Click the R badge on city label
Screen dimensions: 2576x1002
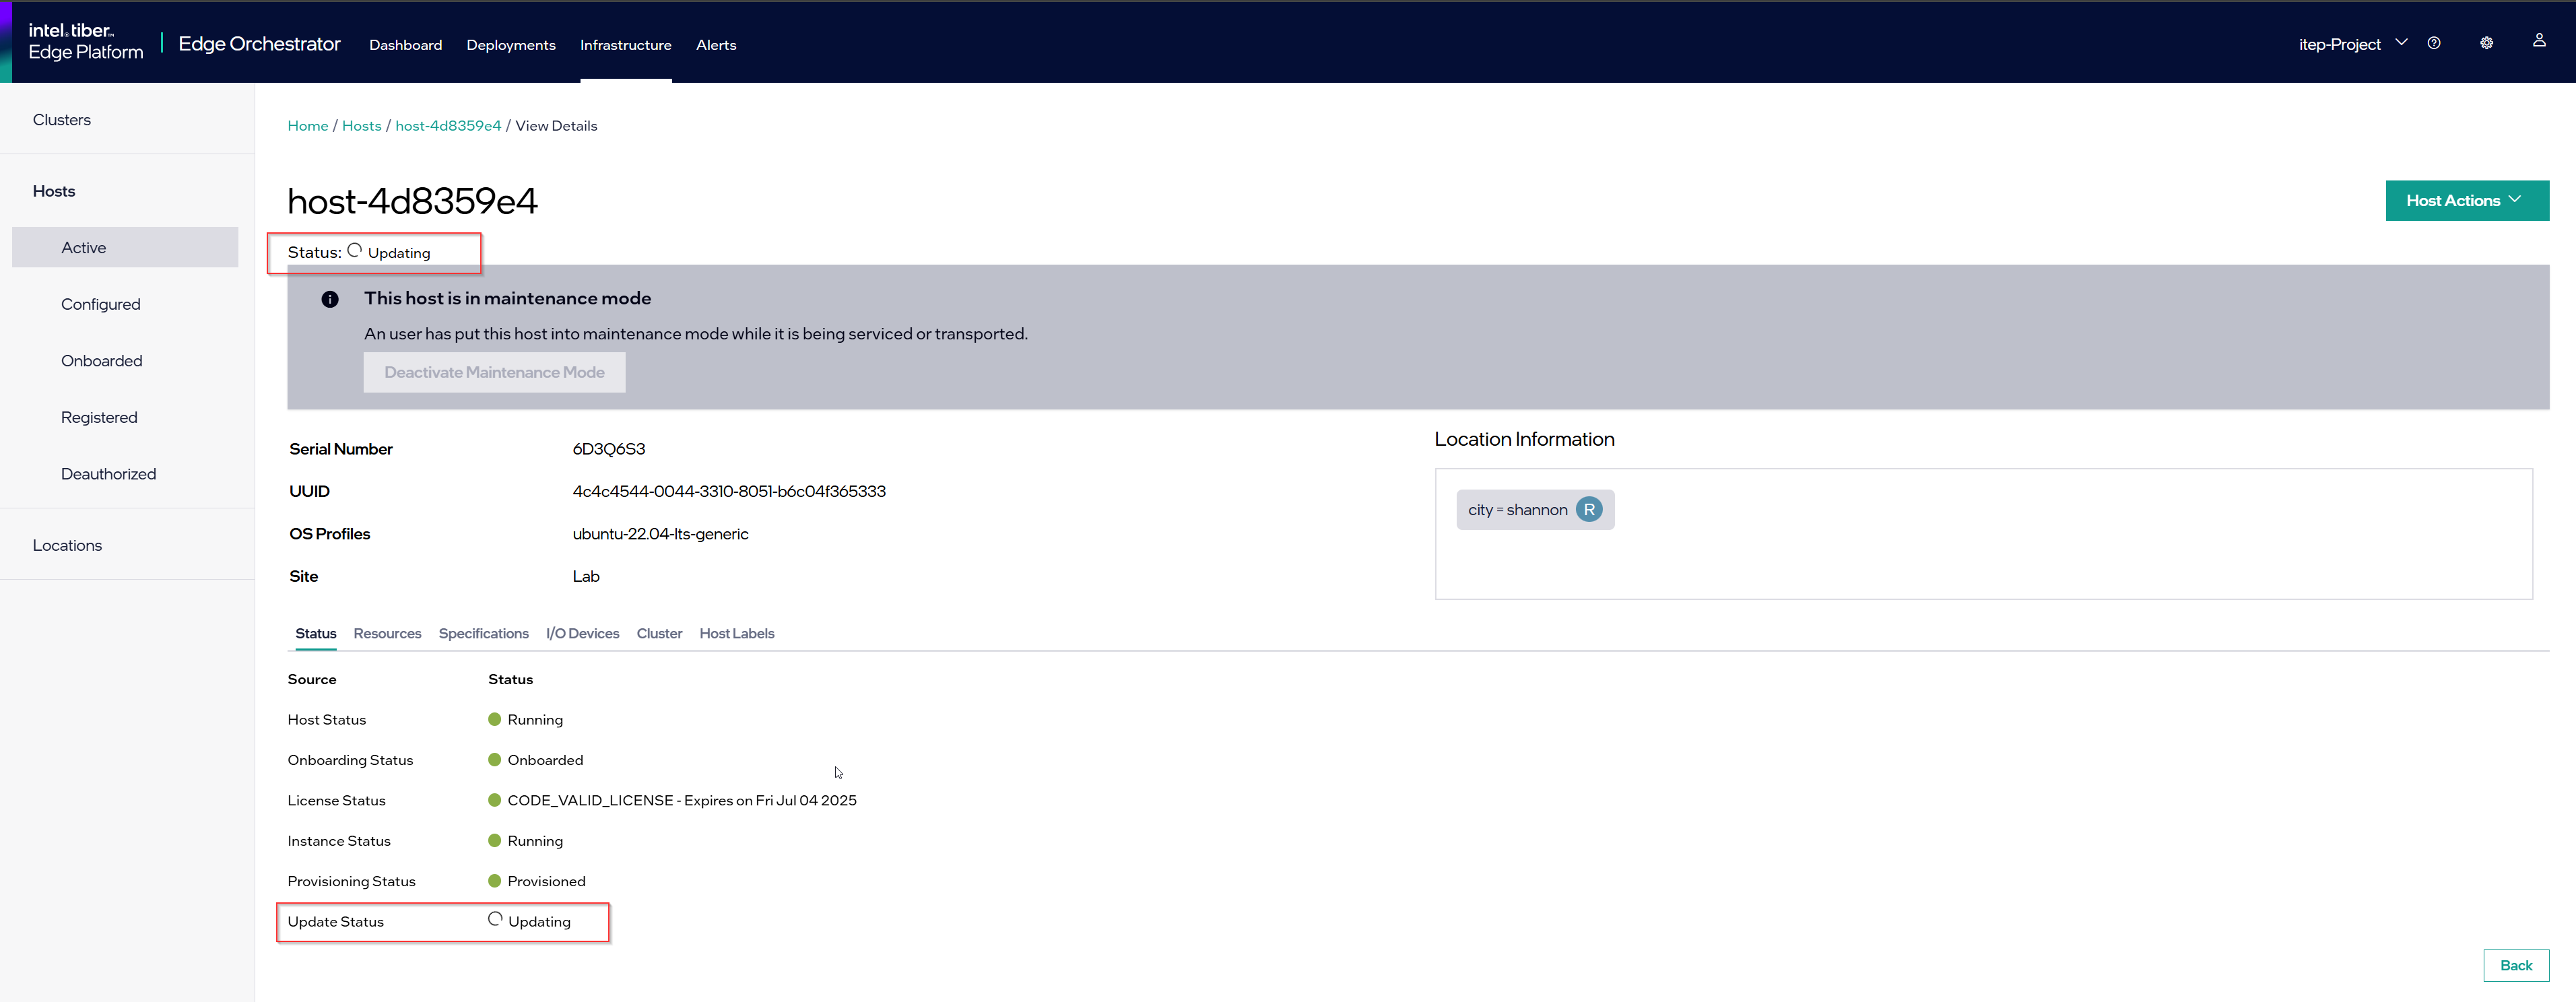[1588, 510]
